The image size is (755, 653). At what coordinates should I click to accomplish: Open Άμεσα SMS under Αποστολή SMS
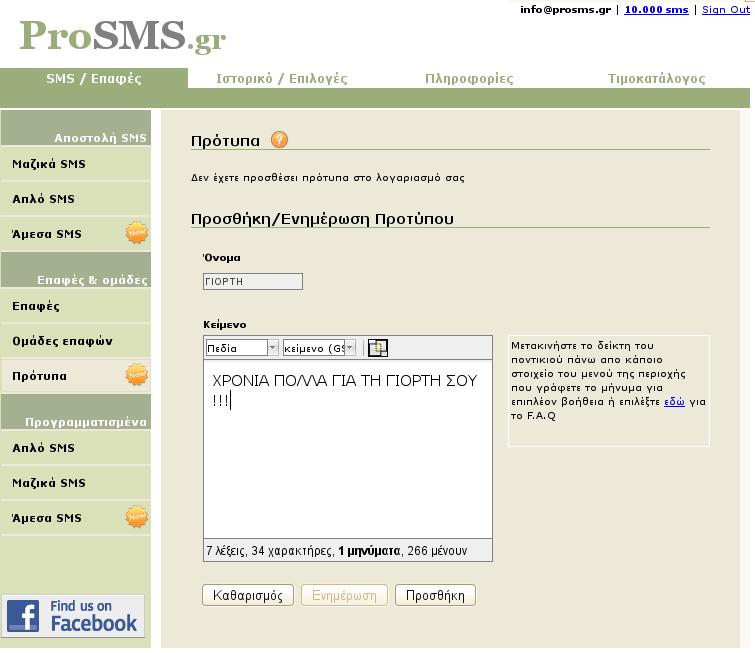click(x=76, y=234)
